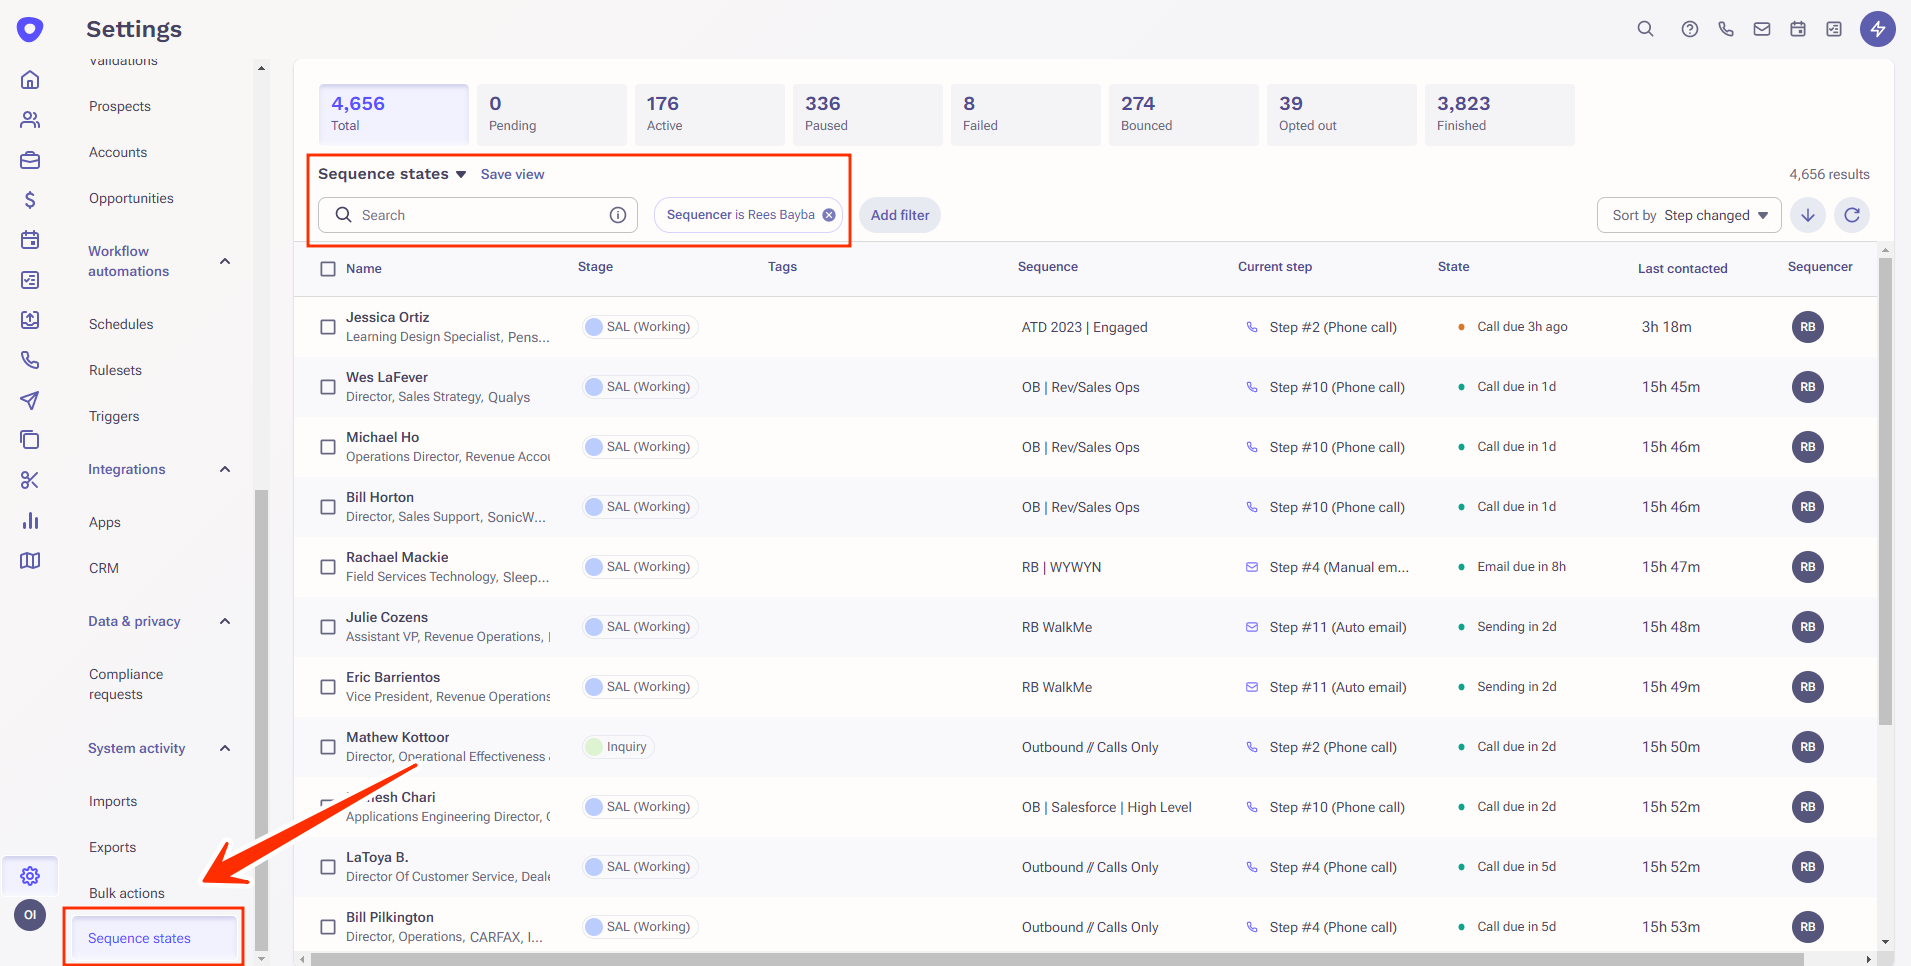Switch to the Paused count tab
Screen dimensions: 1911x966
click(x=867, y=114)
